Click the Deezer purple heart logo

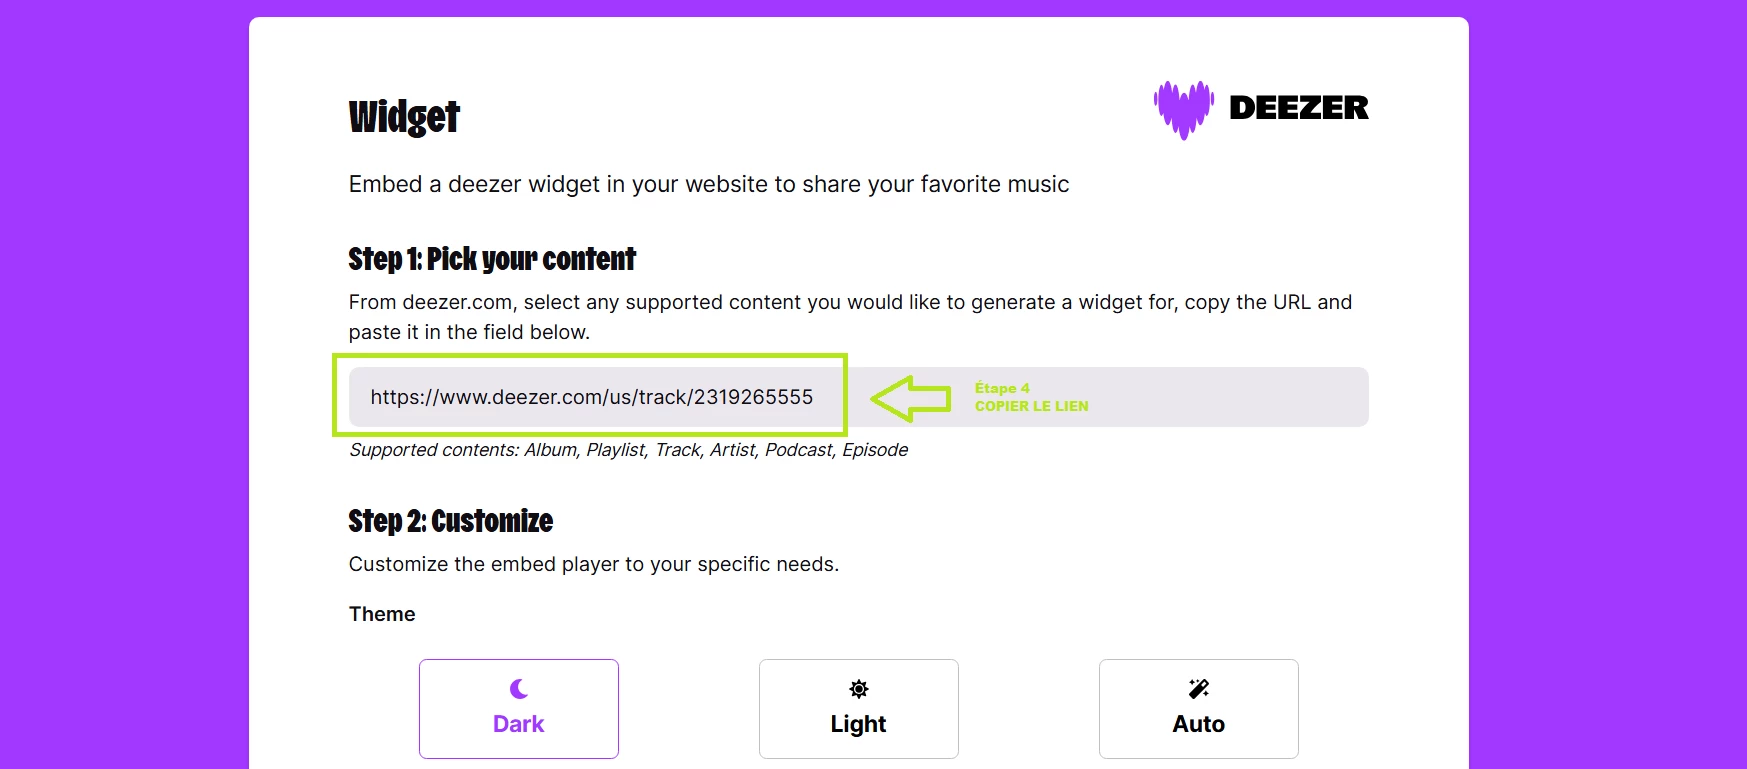click(1183, 109)
